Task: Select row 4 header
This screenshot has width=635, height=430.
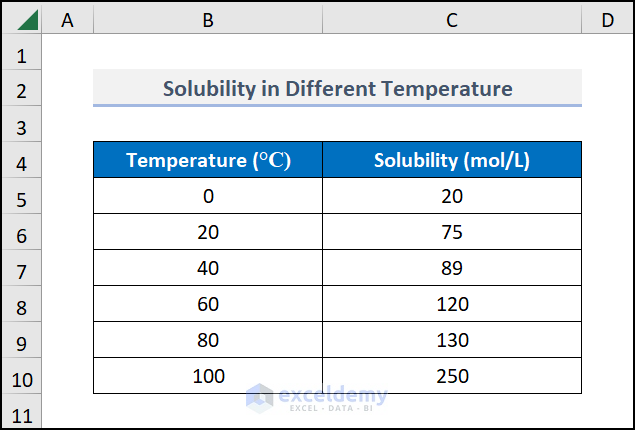Action: pyautogui.click(x=22, y=162)
